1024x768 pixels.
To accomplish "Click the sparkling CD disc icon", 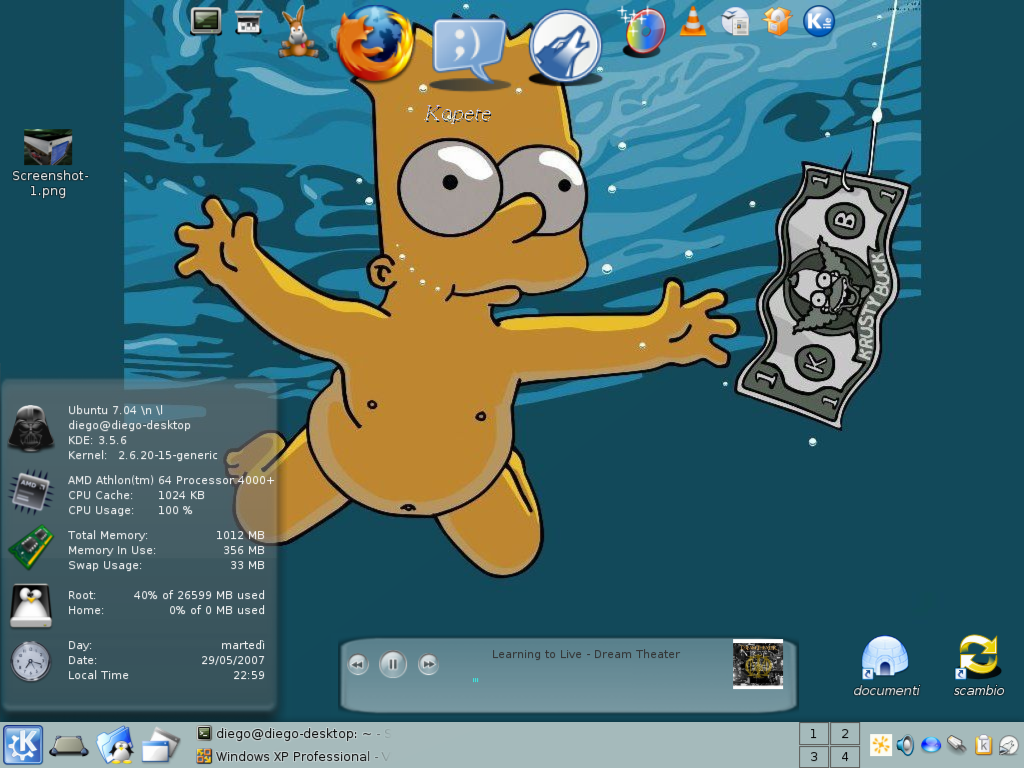I will tap(643, 30).
